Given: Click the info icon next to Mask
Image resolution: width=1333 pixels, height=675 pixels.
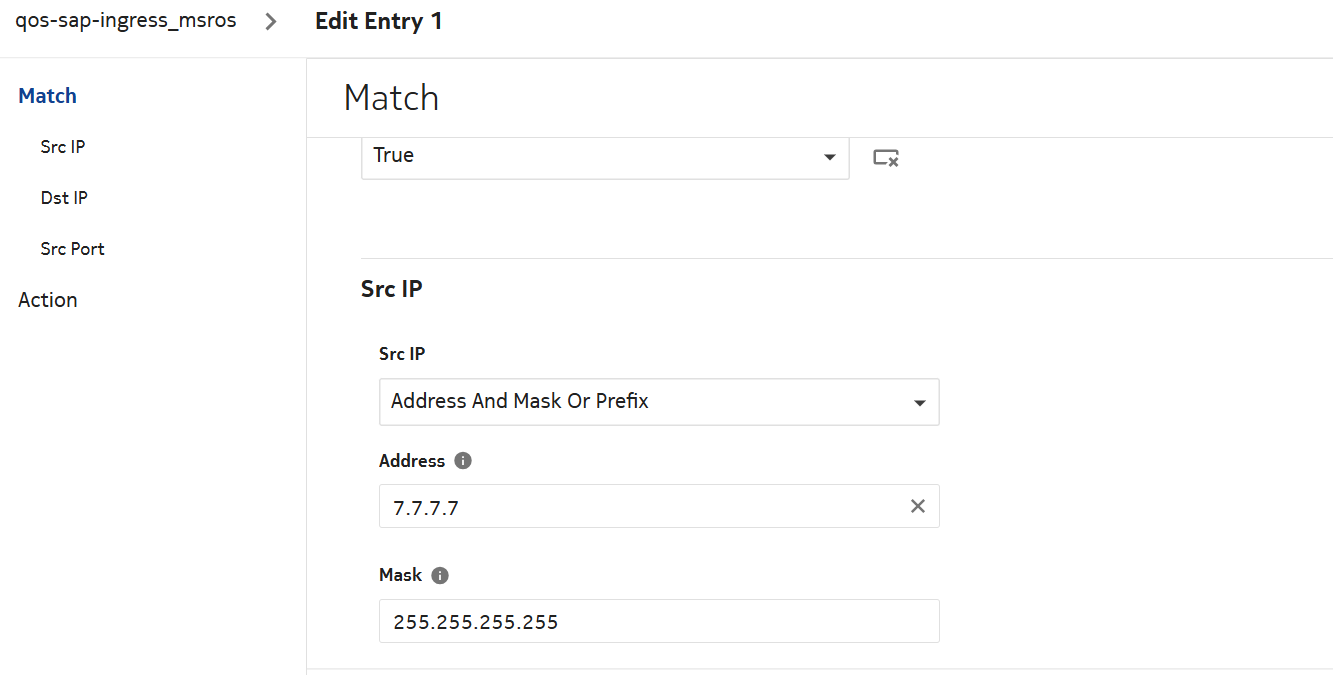Looking at the screenshot, I should pyautogui.click(x=440, y=576).
